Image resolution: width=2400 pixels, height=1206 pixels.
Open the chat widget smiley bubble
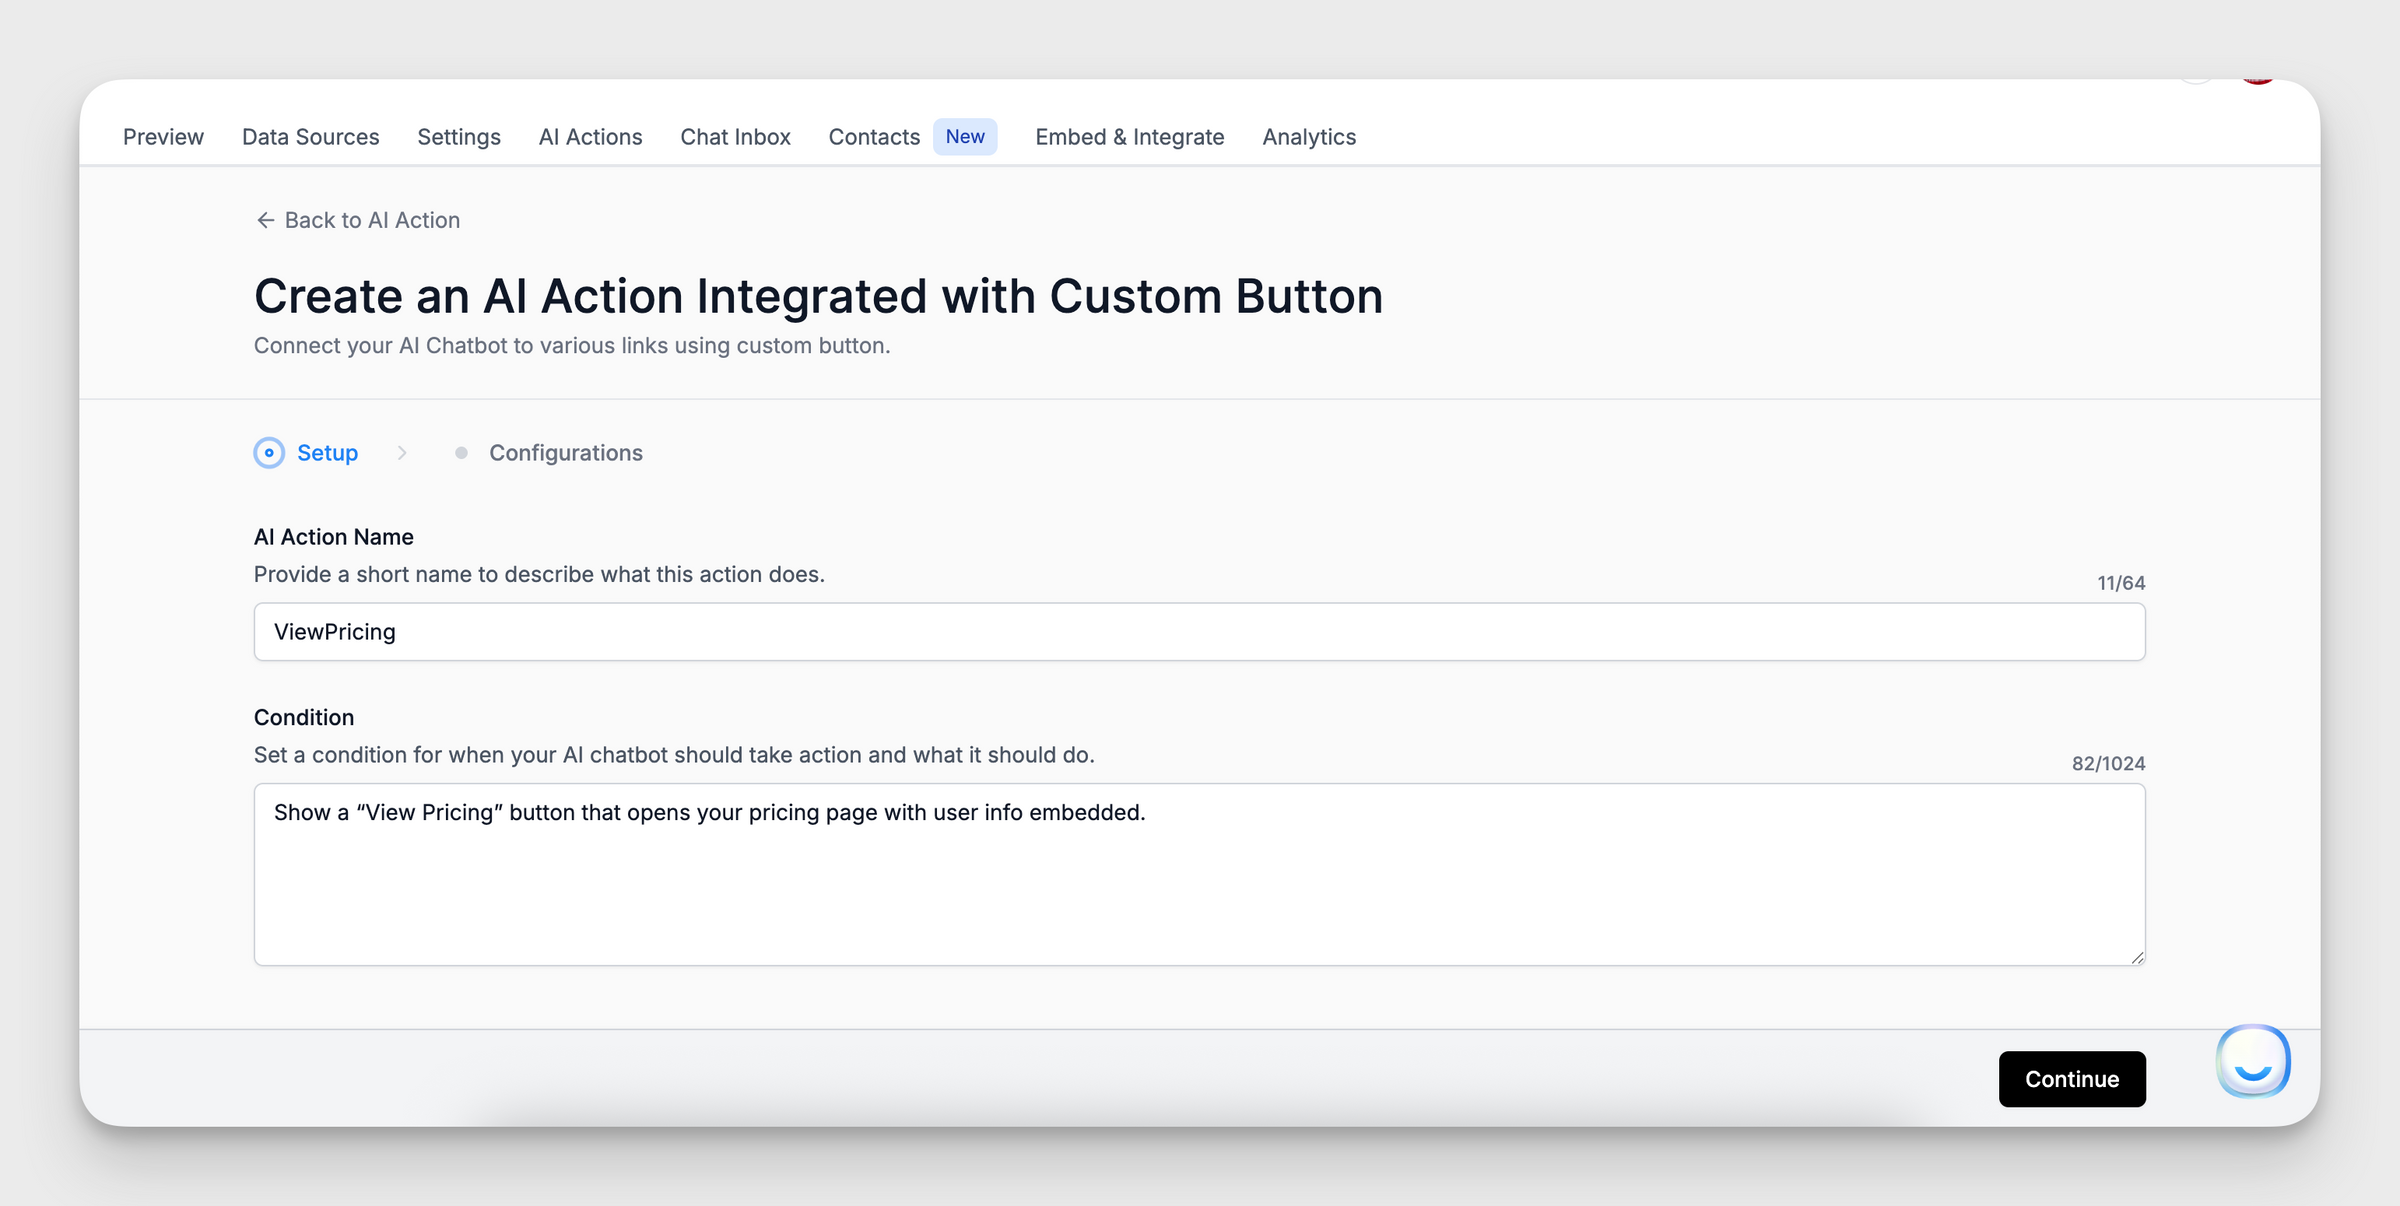point(2253,1061)
